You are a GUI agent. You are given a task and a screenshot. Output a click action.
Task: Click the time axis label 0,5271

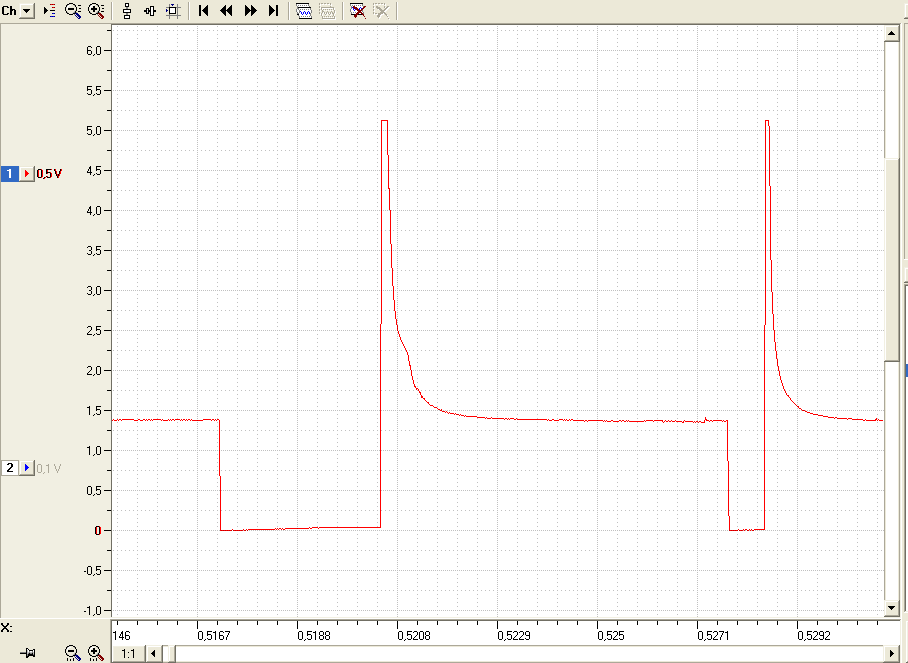(x=713, y=636)
